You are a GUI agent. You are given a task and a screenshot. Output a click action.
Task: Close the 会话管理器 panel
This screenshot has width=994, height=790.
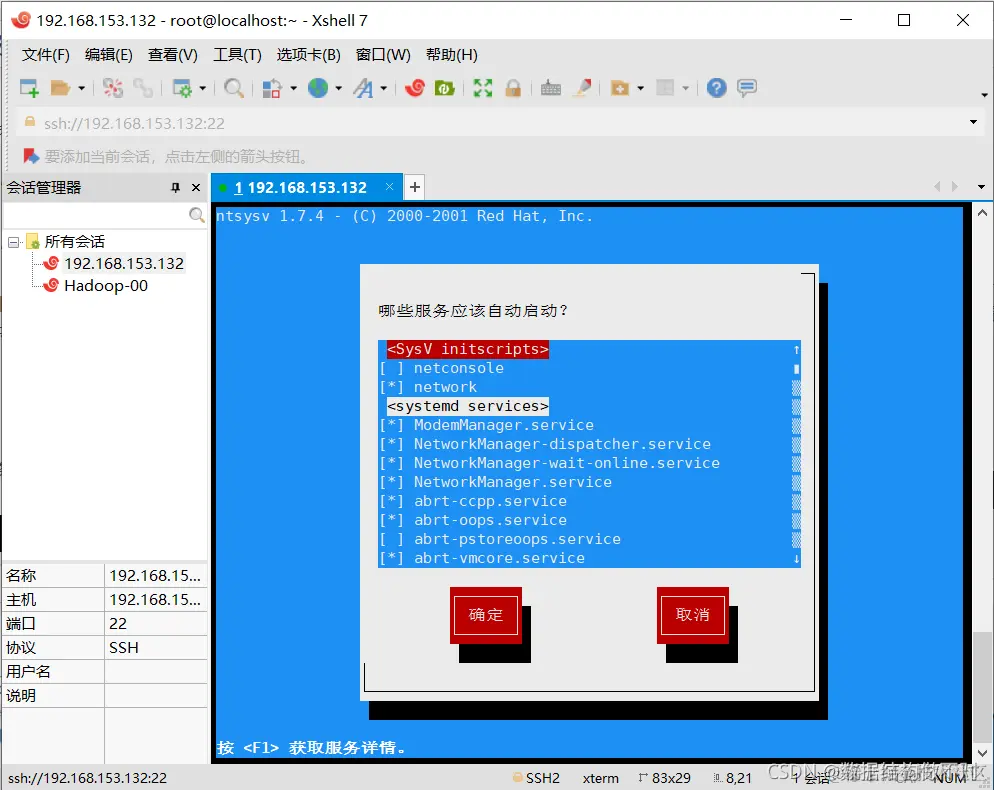[x=196, y=188]
